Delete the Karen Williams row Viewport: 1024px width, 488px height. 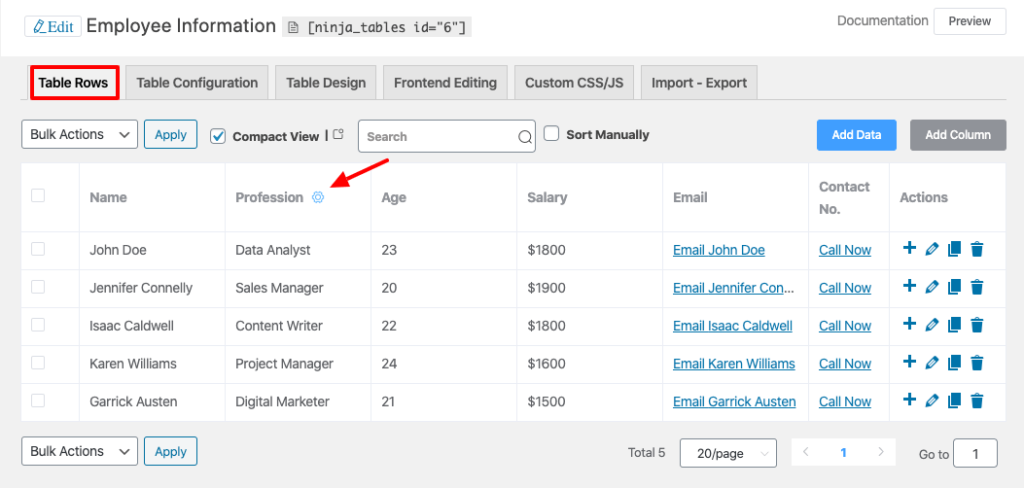(x=977, y=363)
